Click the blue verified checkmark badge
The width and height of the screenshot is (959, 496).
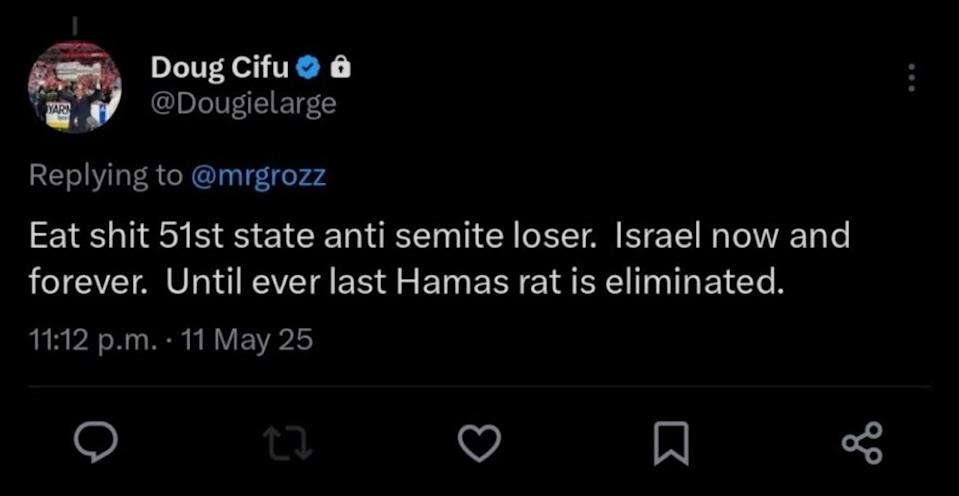pos(309,68)
